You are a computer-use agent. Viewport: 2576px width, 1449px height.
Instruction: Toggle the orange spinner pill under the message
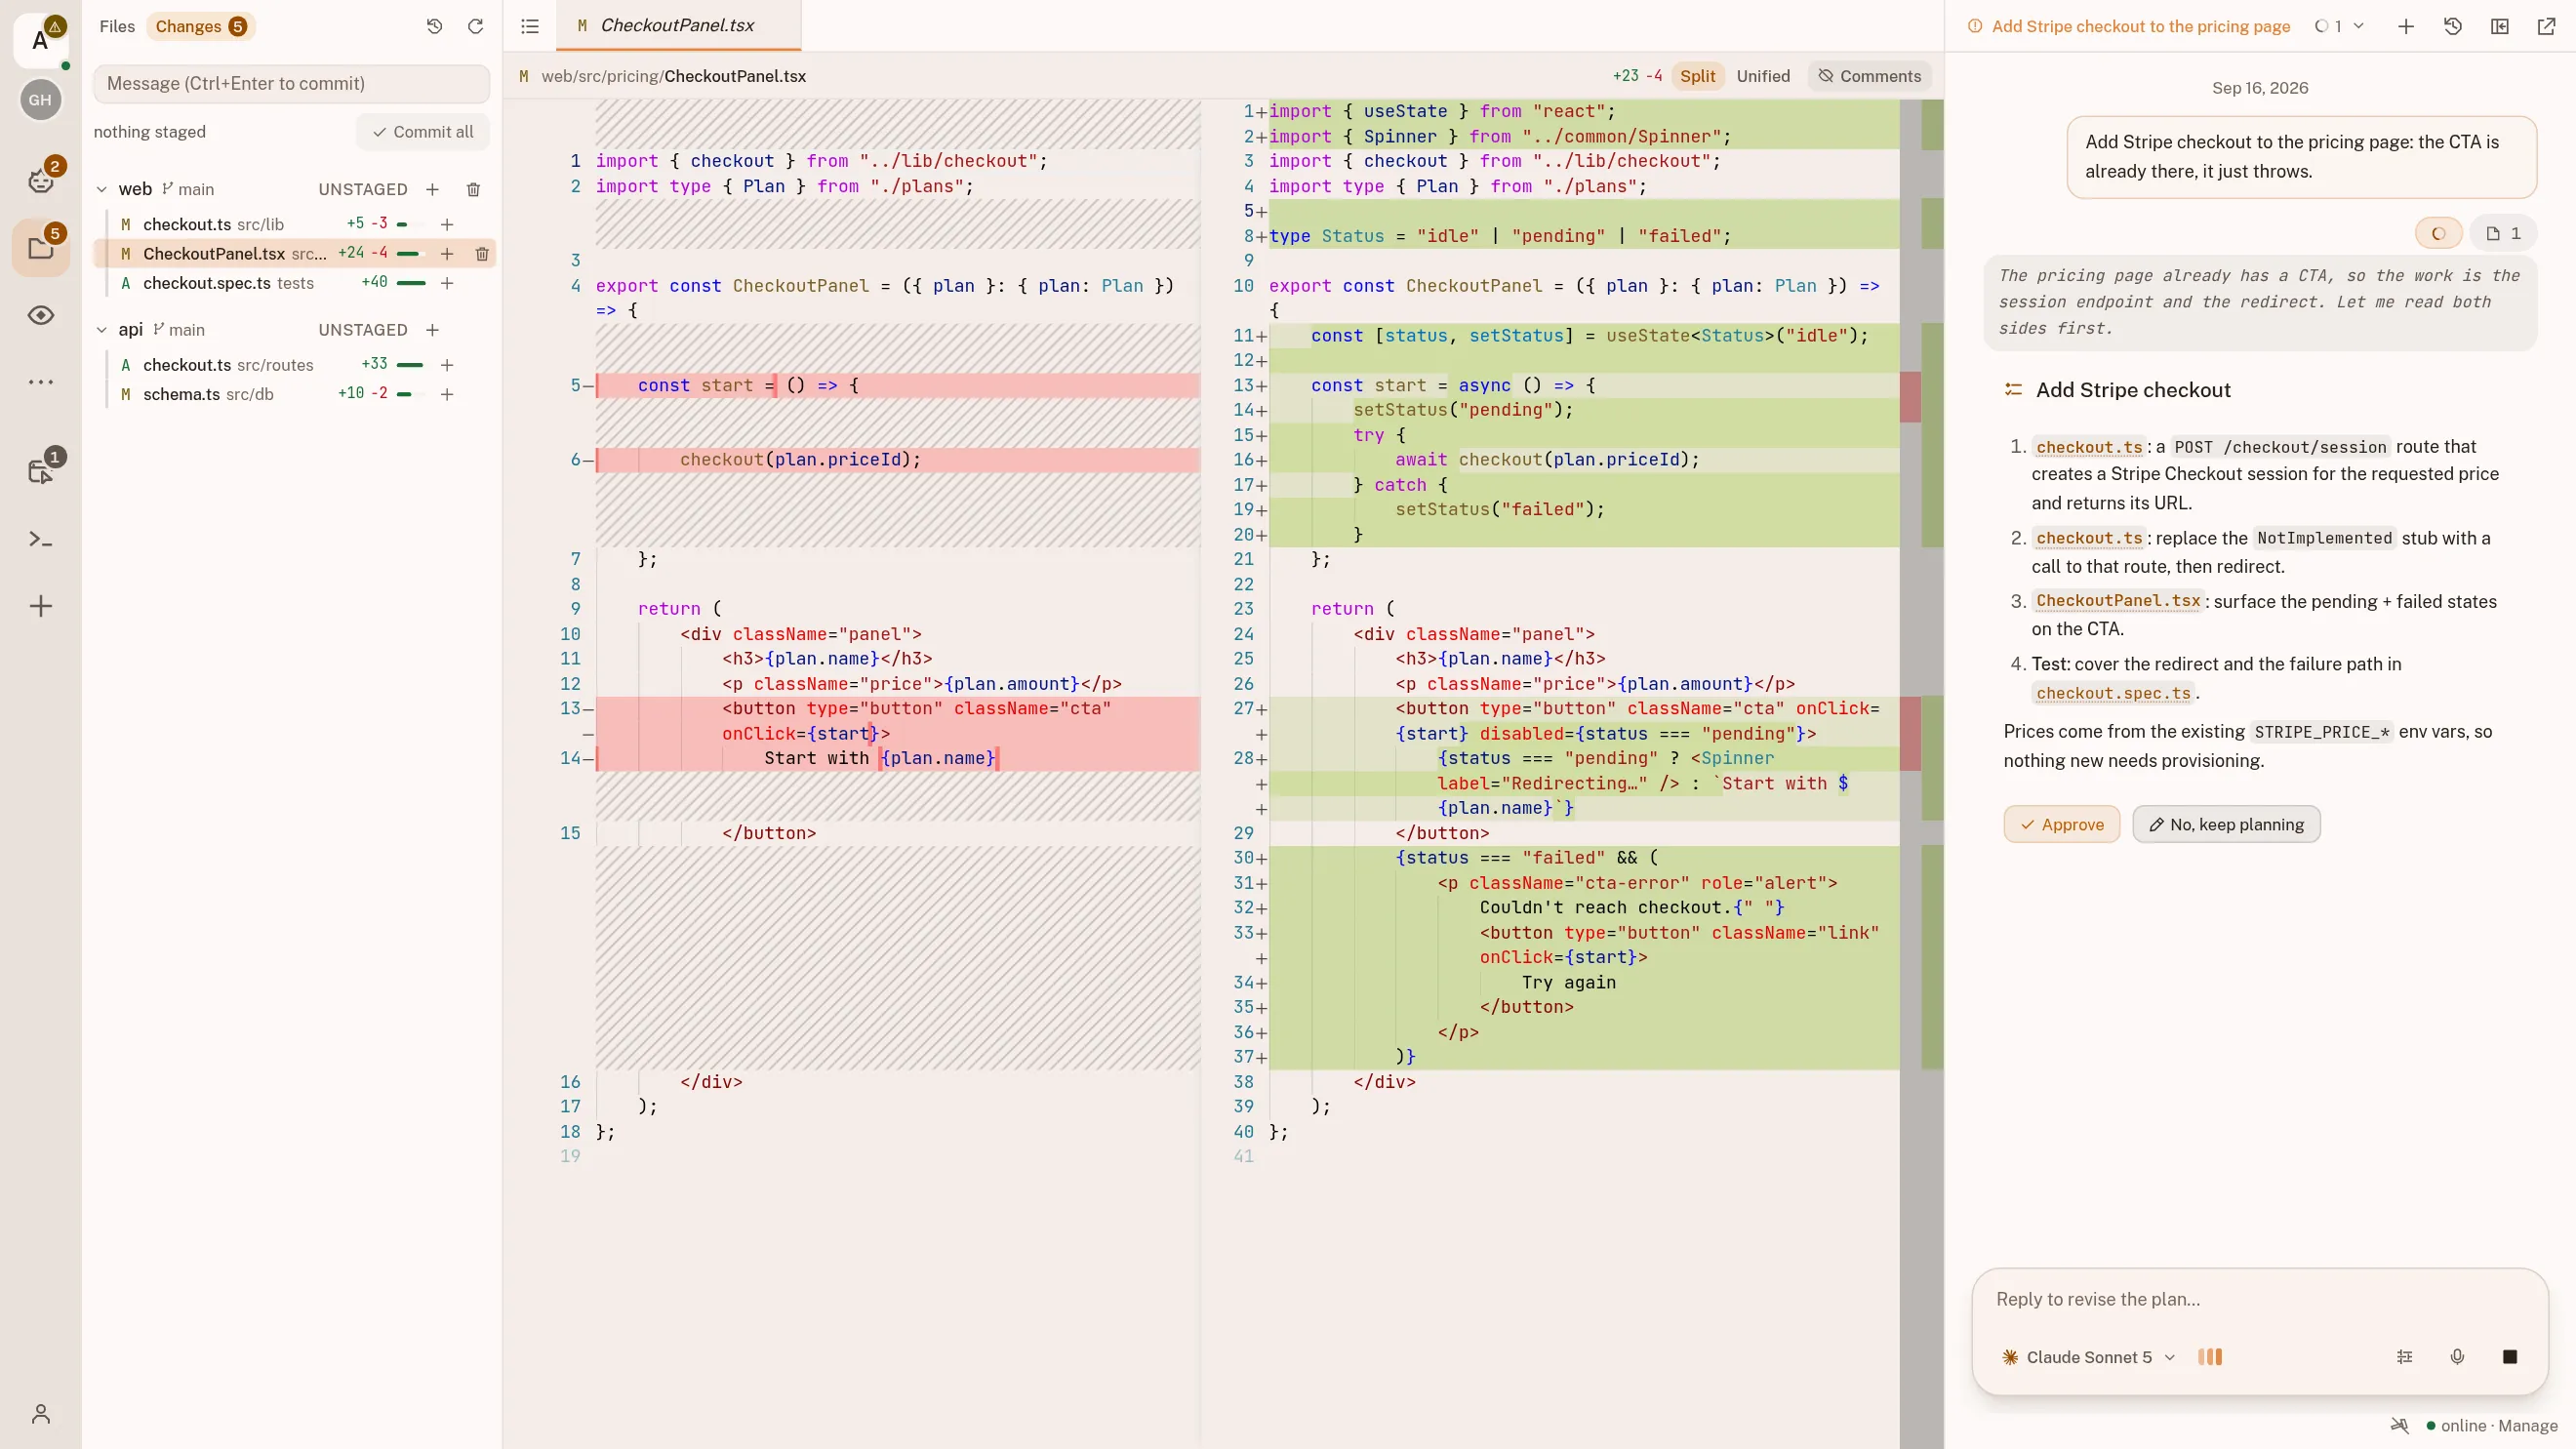(2439, 234)
